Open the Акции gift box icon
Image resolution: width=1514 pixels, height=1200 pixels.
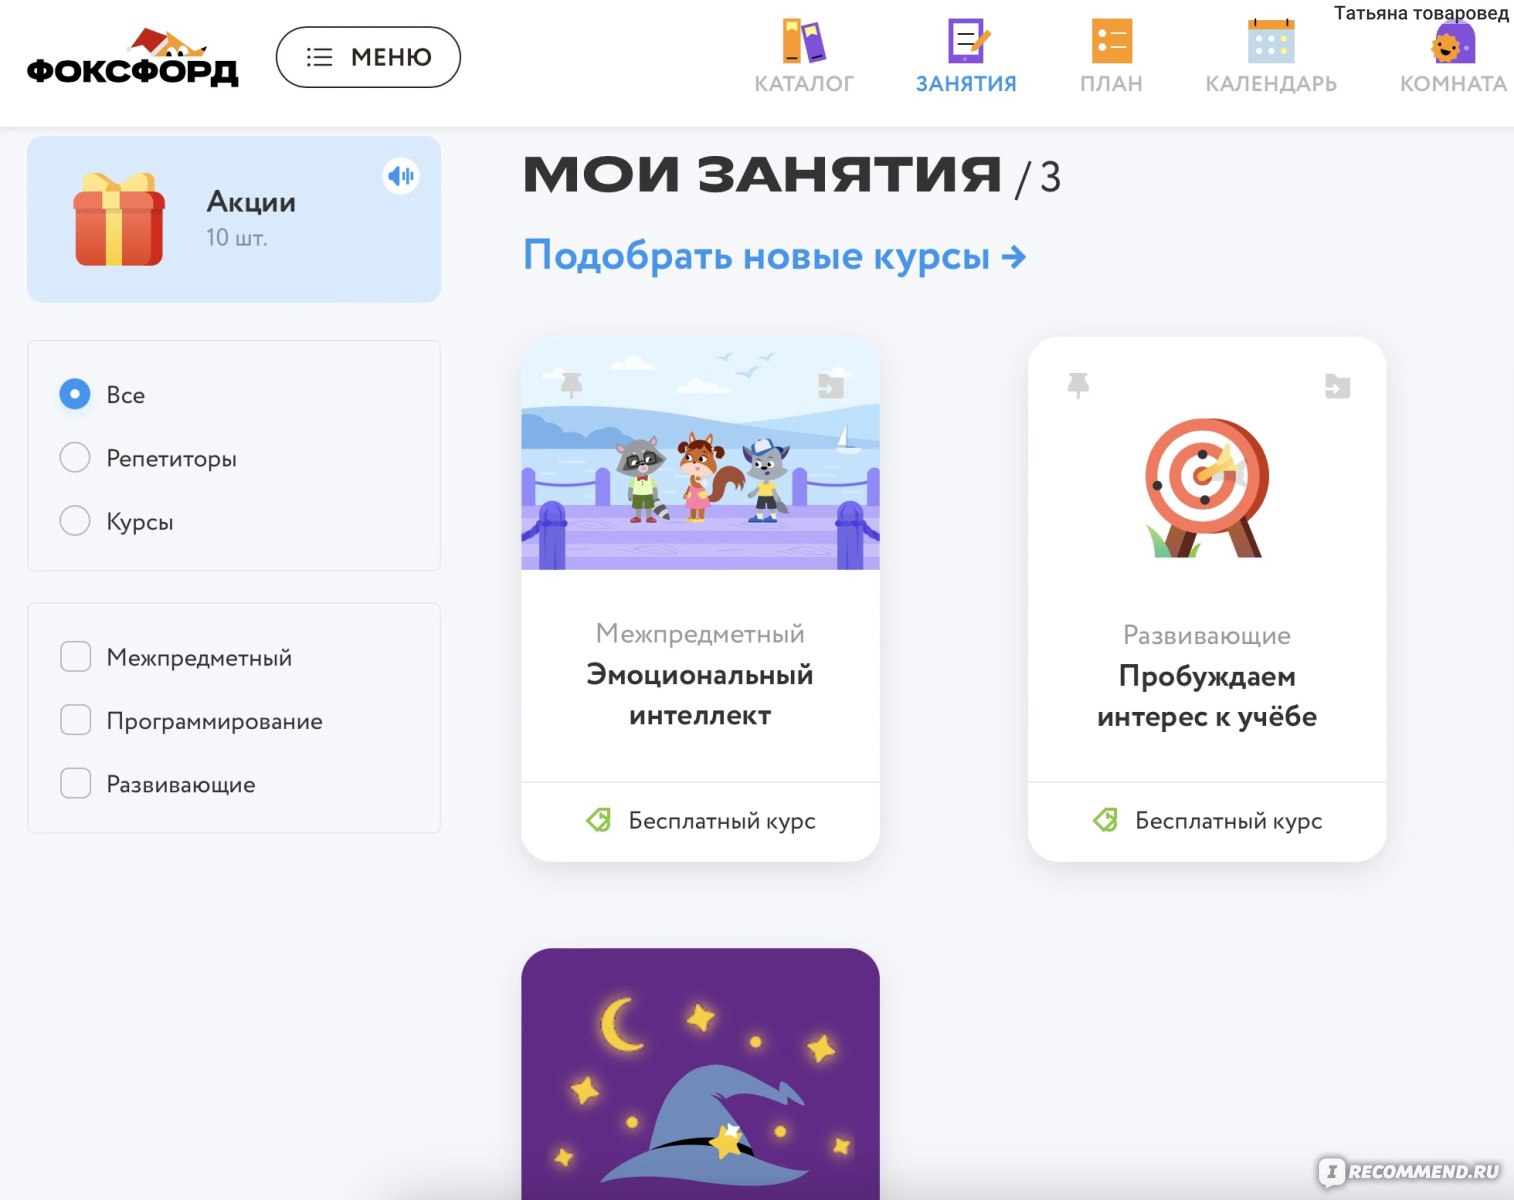[x=119, y=219]
